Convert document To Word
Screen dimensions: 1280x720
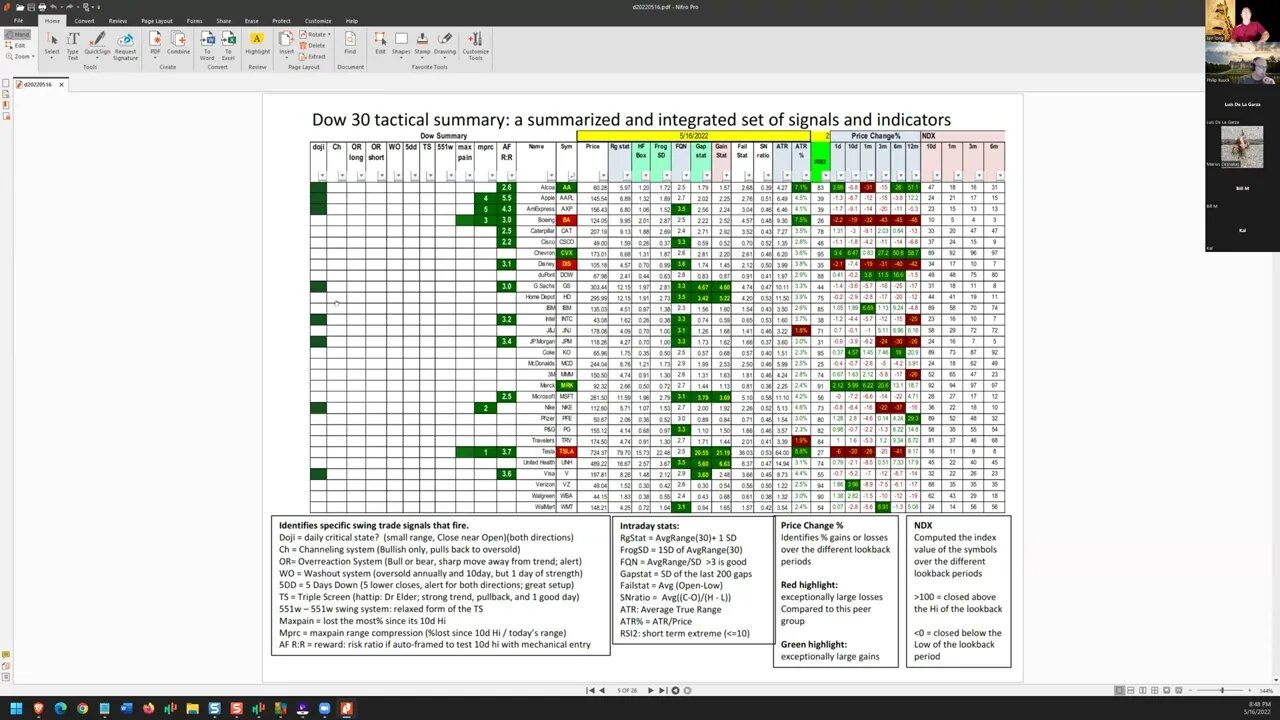point(207,45)
